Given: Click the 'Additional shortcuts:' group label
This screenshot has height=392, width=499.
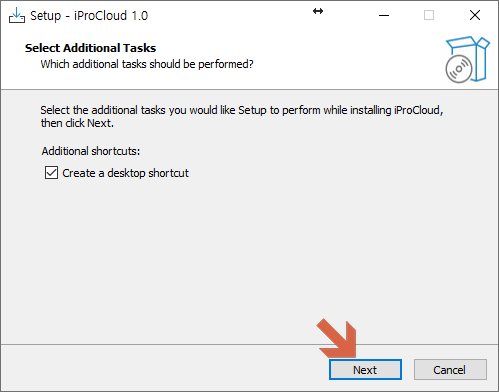Looking at the screenshot, I should (x=91, y=151).
